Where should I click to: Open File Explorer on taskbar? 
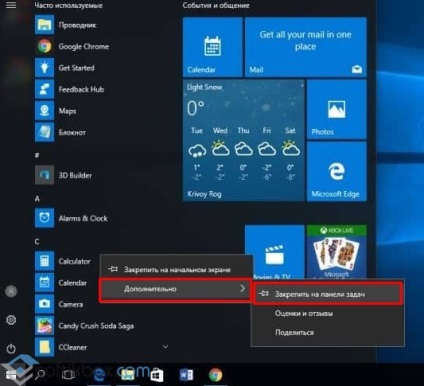(127, 375)
